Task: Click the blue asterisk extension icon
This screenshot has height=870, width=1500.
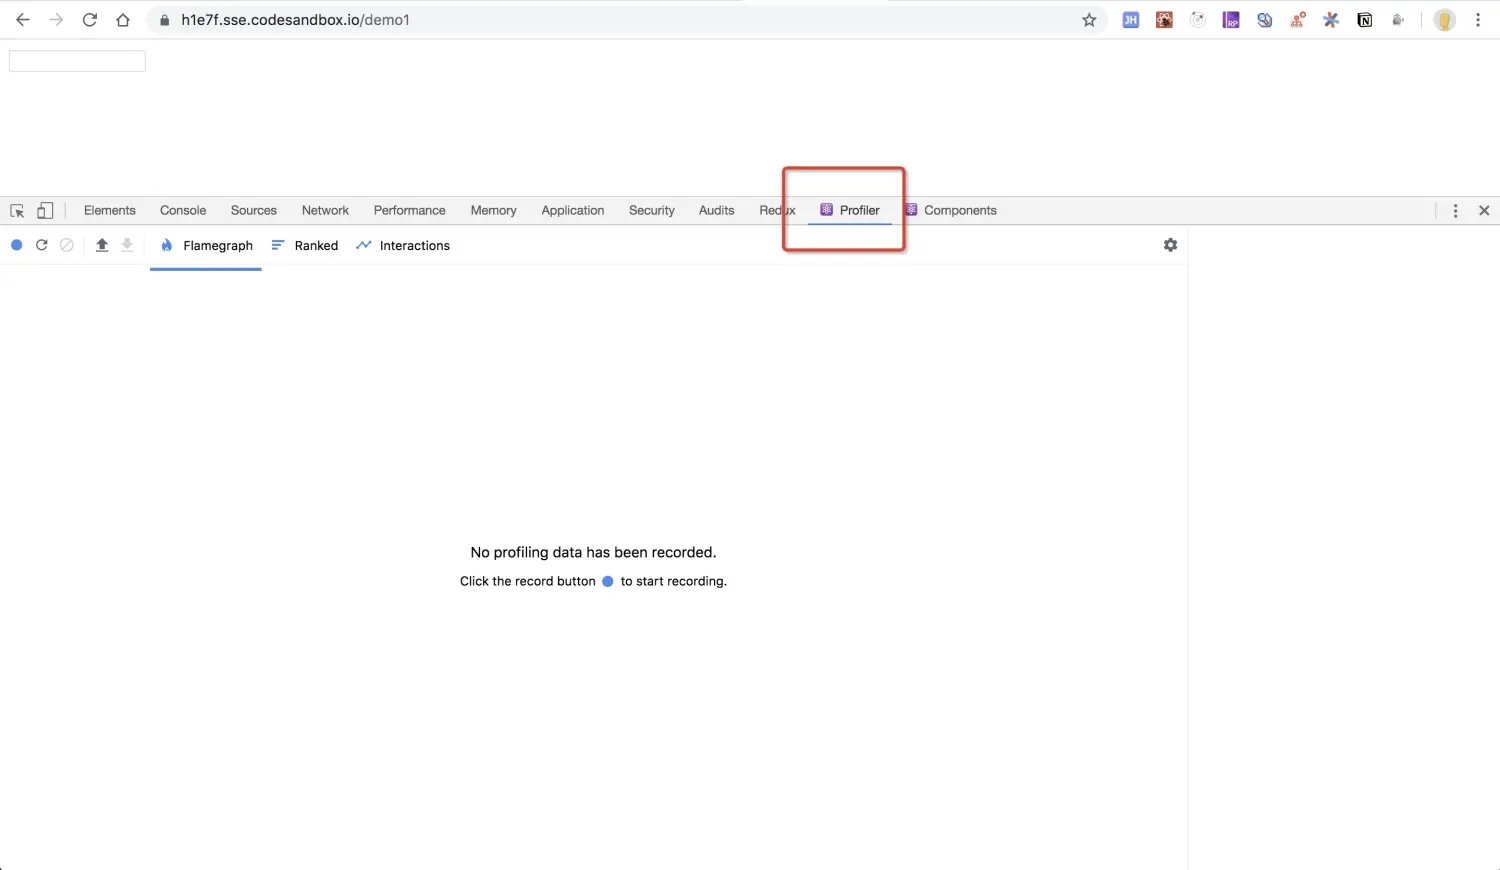Action: coord(1331,20)
